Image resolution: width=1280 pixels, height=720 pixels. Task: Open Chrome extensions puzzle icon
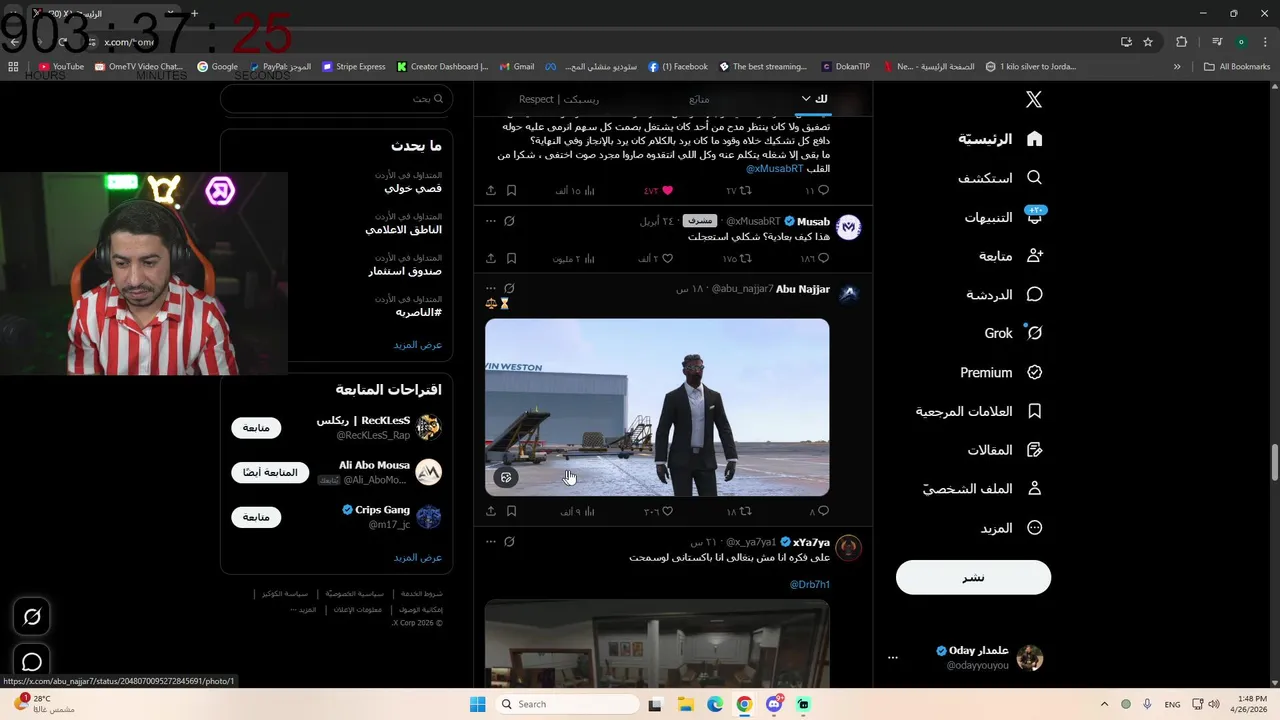click(x=1181, y=42)
